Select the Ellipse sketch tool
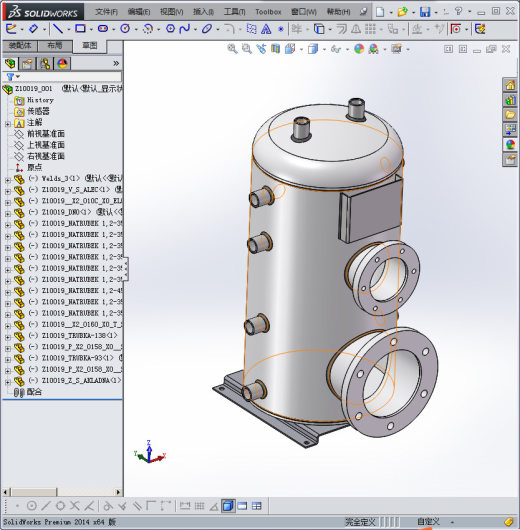The height and width of the screenshot is (530, 520). (207, 29)
